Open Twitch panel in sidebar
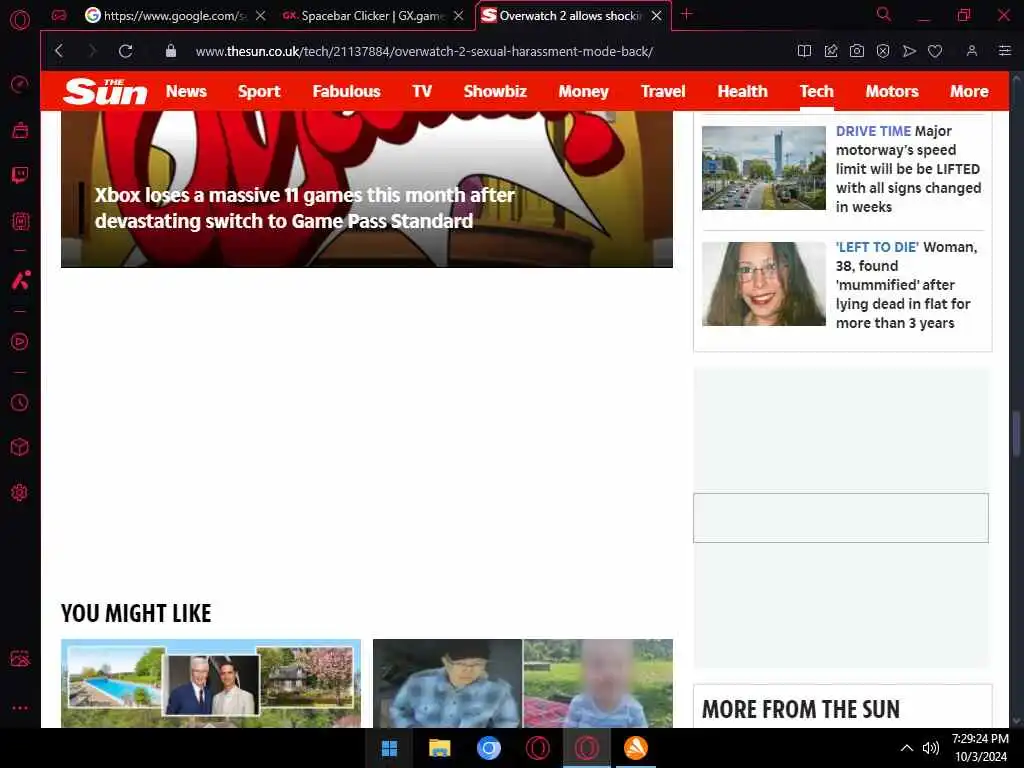This screenshot has height=768, width=1024. point(20,175)
